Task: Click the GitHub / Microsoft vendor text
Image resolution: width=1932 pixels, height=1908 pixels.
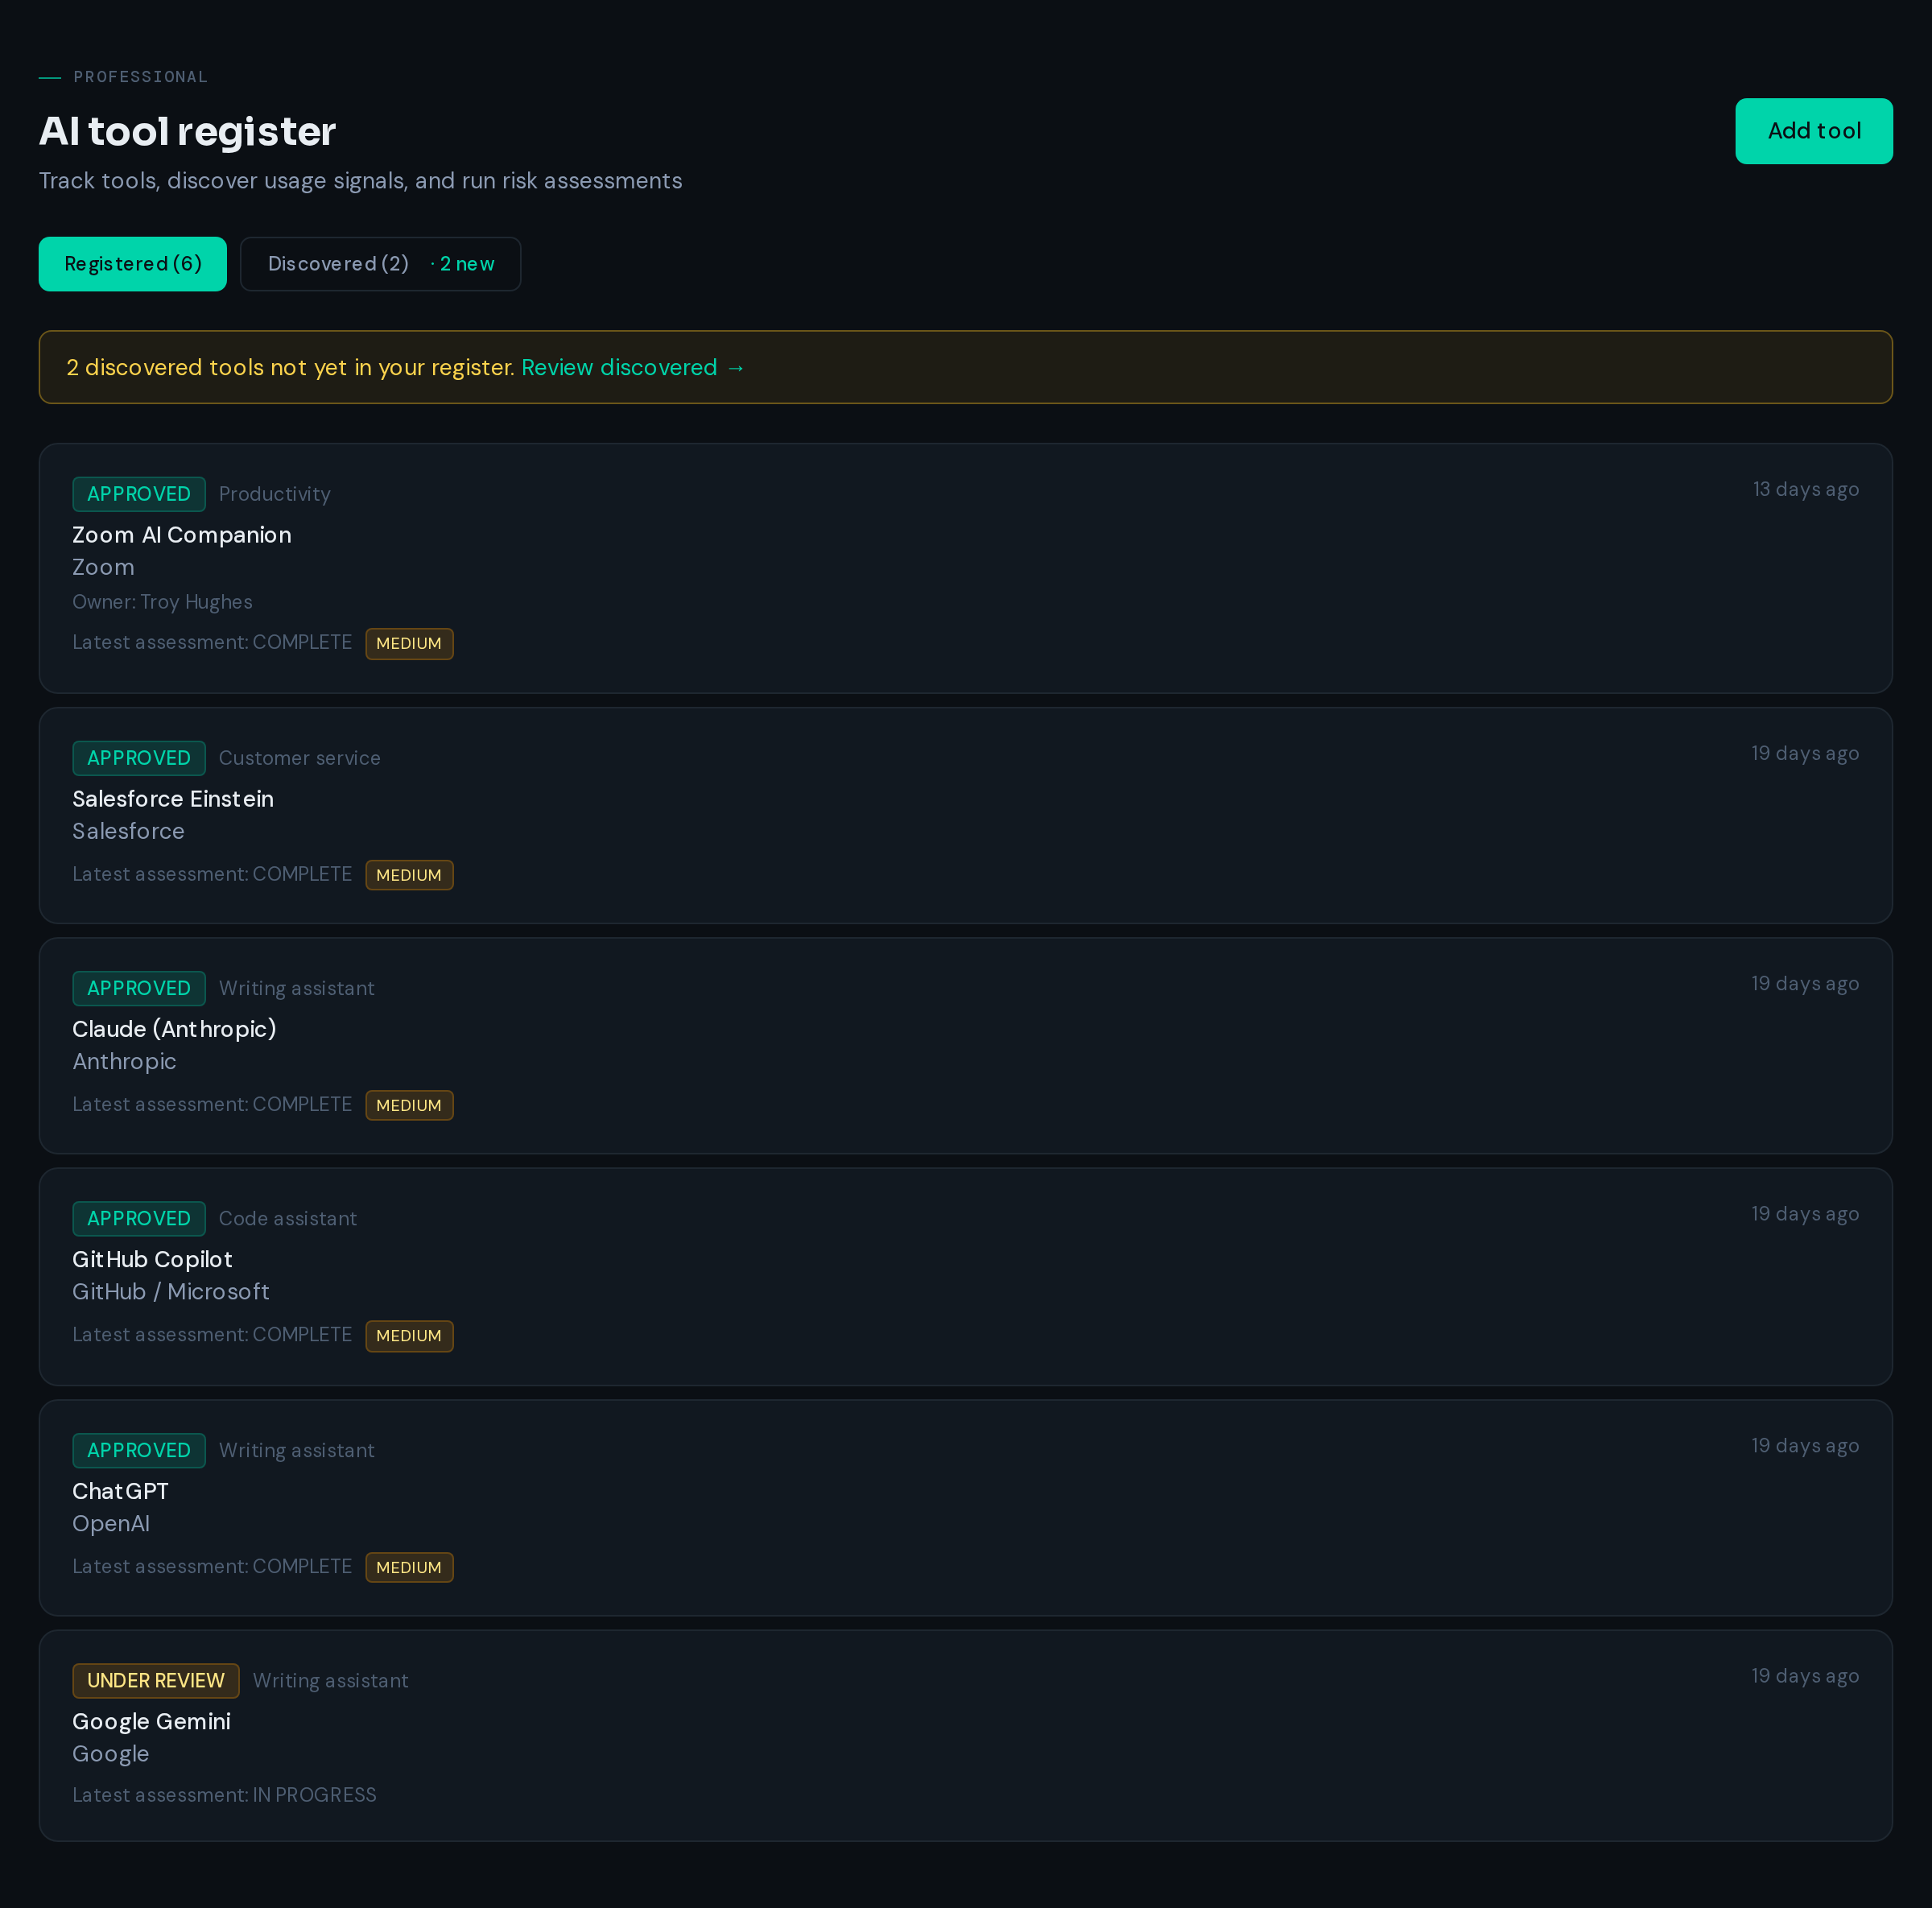Action: [x=171, y=1291]
